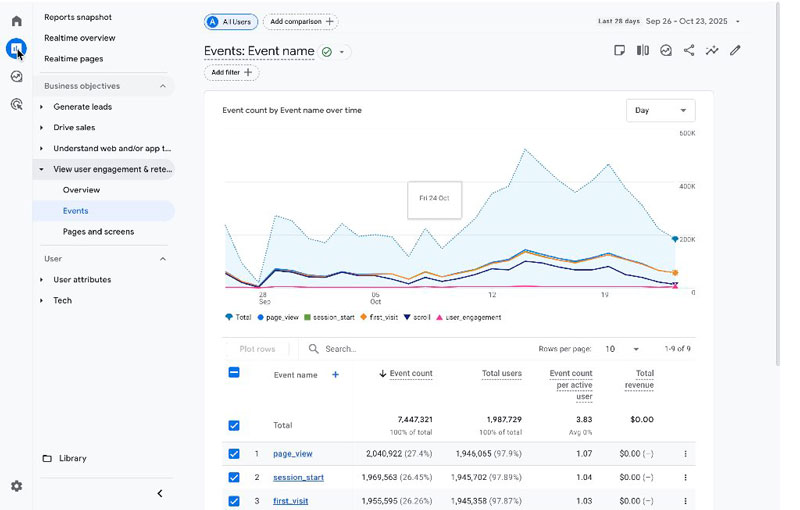Open Admin settings gear icon
The image size is (800, 510).
coord(16,486)
